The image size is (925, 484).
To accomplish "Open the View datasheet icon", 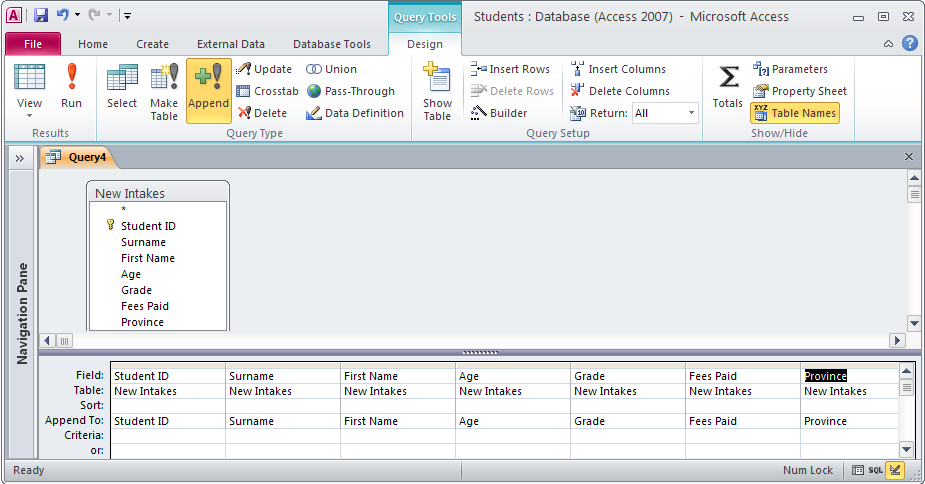I will pos(29,78).
